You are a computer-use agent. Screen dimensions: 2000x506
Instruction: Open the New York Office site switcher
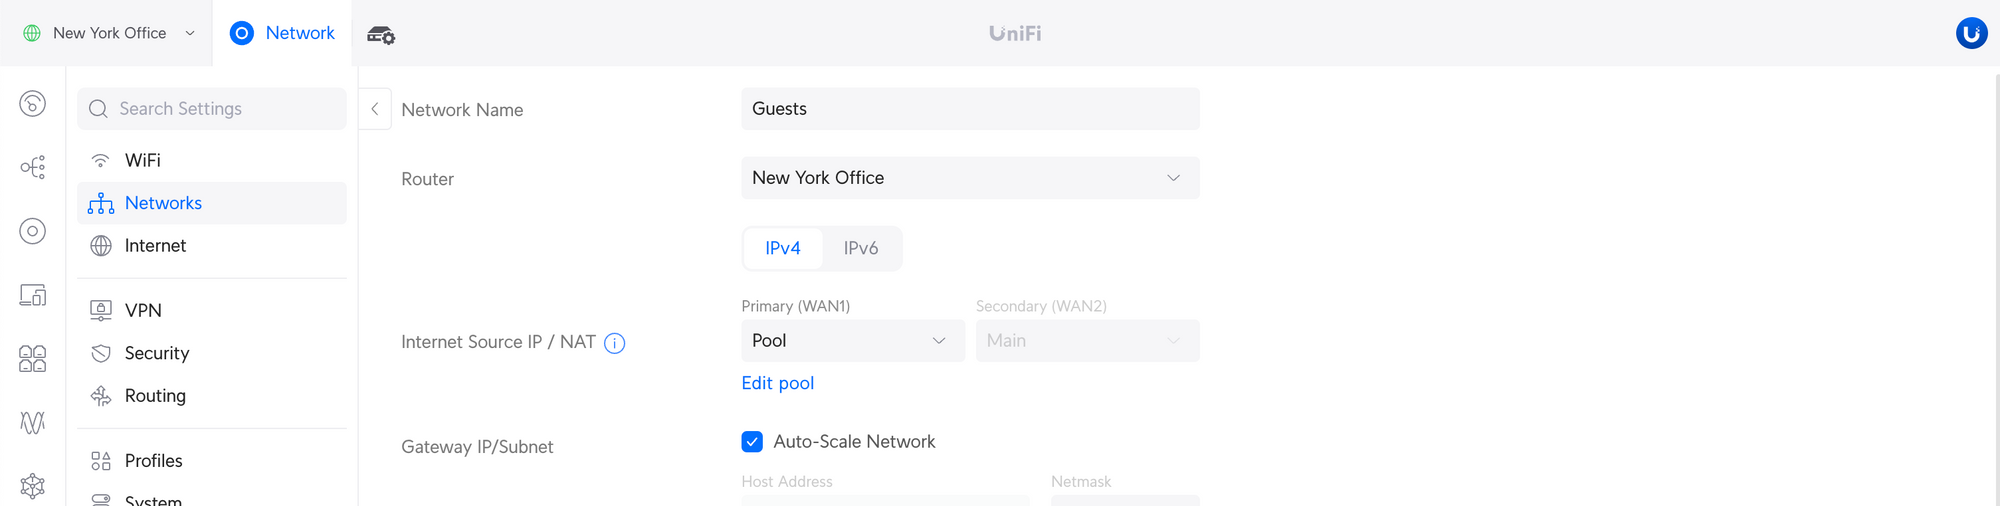click(x=109, y=33)
